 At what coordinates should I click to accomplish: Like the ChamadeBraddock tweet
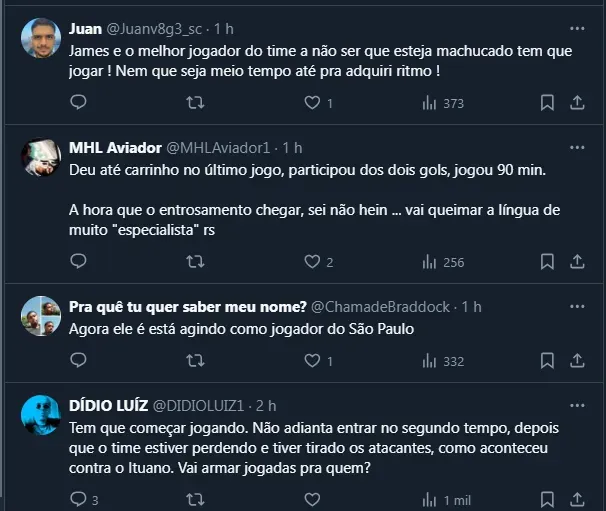point(313,361)
